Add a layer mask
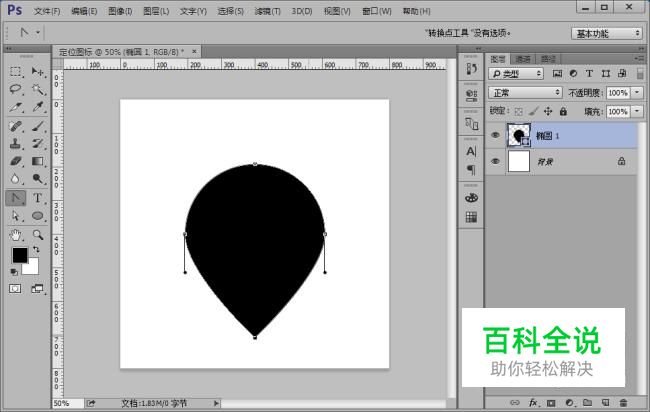The image size is (650, 412). click(x=551, y=402)
